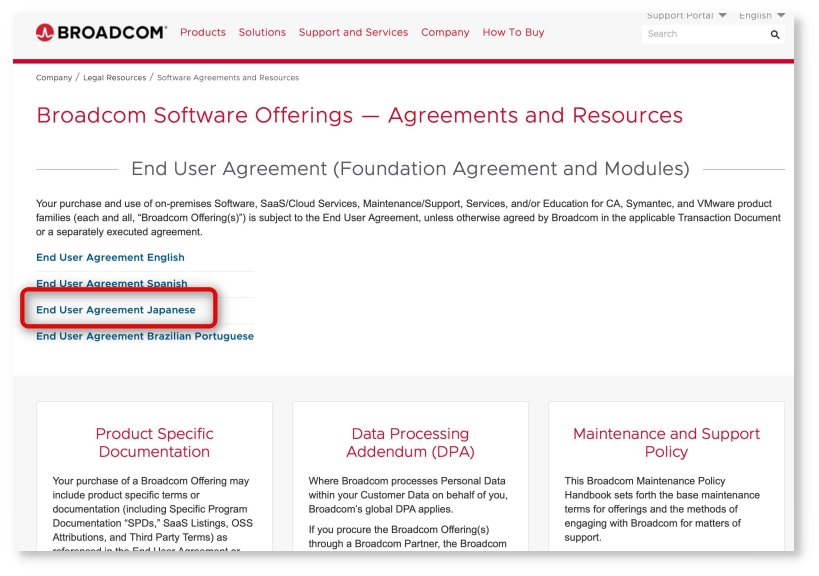Viewport: 819px width, 576px height.
Task: Open the Solutions menu
Action: 262,33
